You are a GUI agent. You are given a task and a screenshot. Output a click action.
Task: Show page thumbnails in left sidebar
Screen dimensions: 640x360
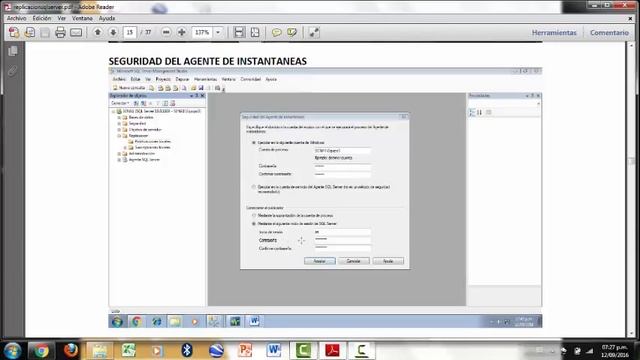(13, 51)
